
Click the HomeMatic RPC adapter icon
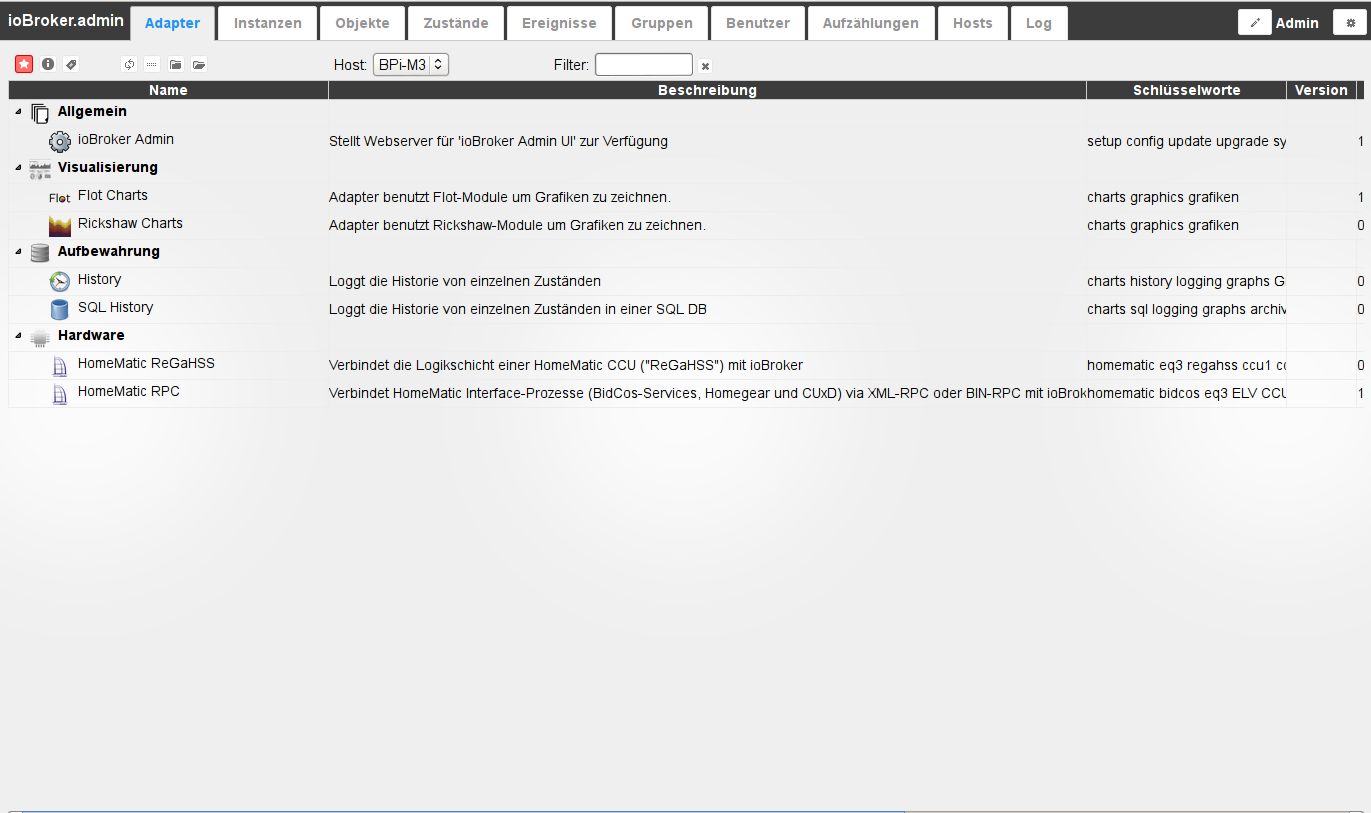(60, 393)
